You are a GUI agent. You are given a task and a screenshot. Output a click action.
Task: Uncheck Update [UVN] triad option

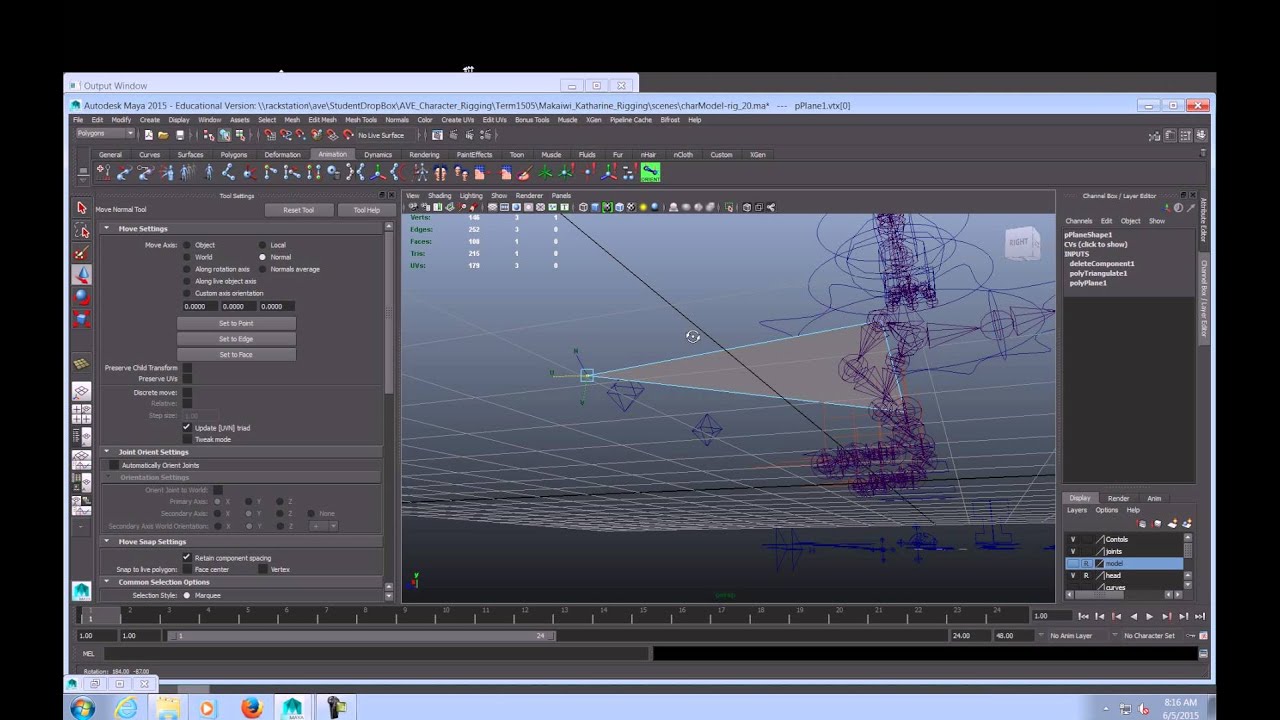click(x=187, y=428)
